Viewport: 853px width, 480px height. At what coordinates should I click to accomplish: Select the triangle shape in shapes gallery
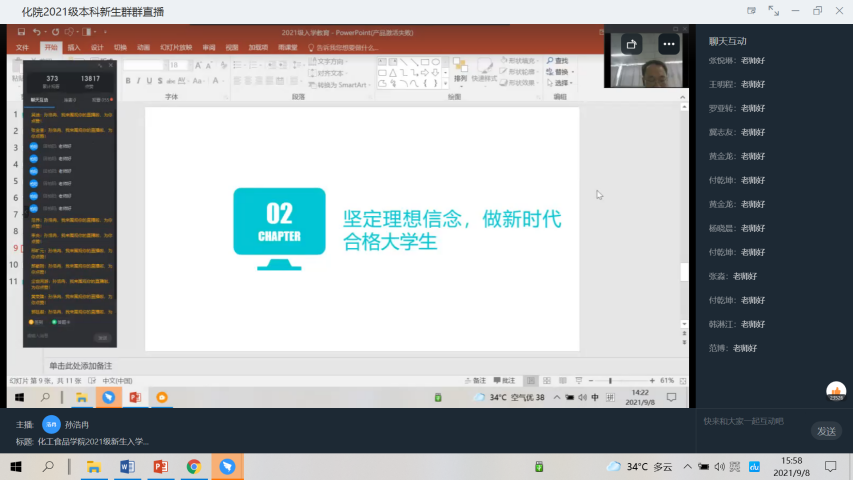pos(393,72)
